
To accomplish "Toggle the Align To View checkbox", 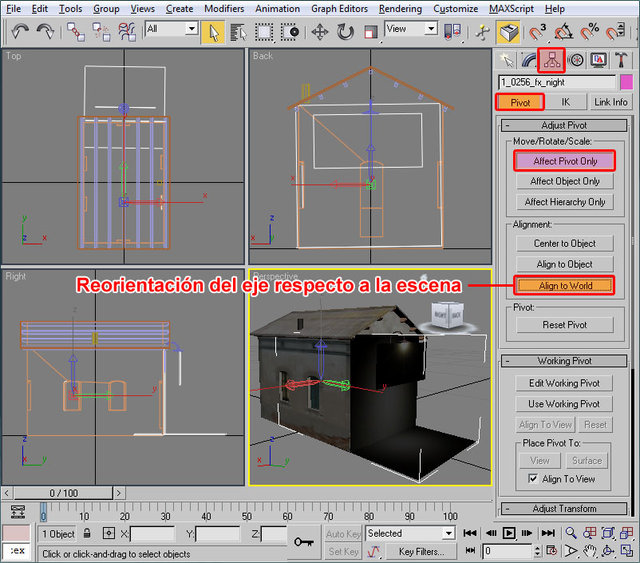I will point(532,480).
